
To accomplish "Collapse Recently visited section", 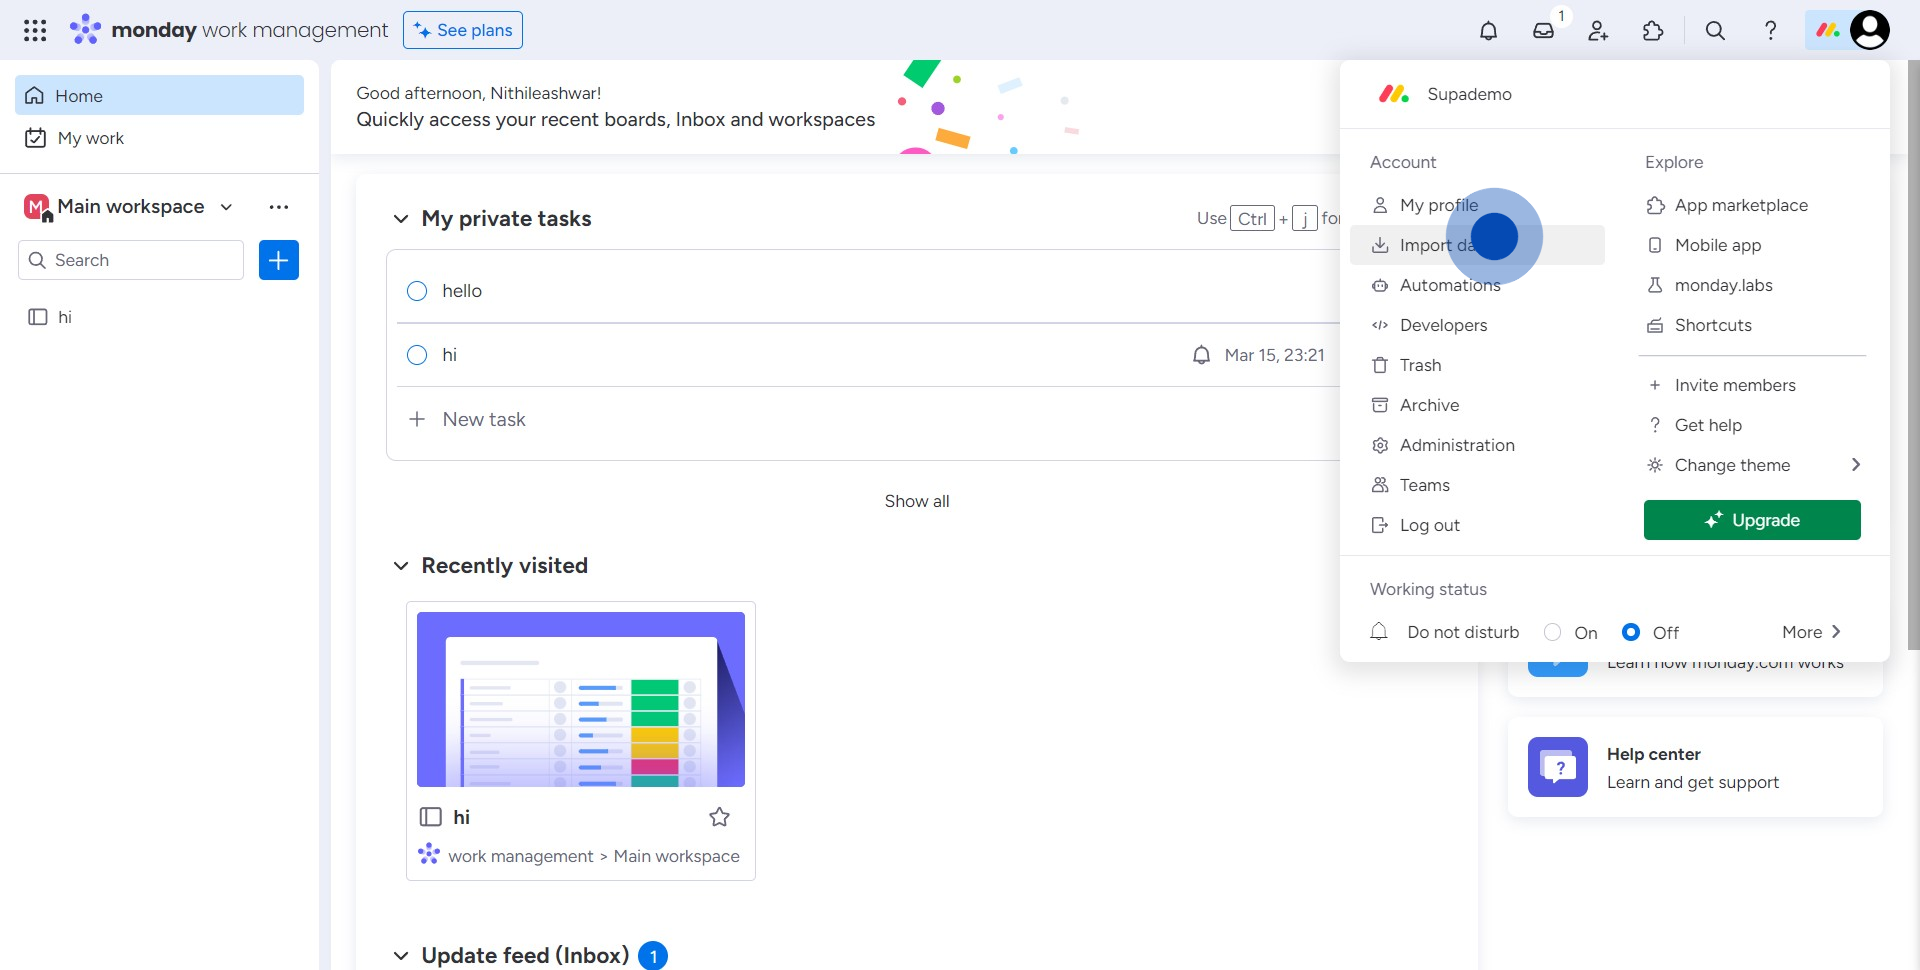I will tap(401, 566).
